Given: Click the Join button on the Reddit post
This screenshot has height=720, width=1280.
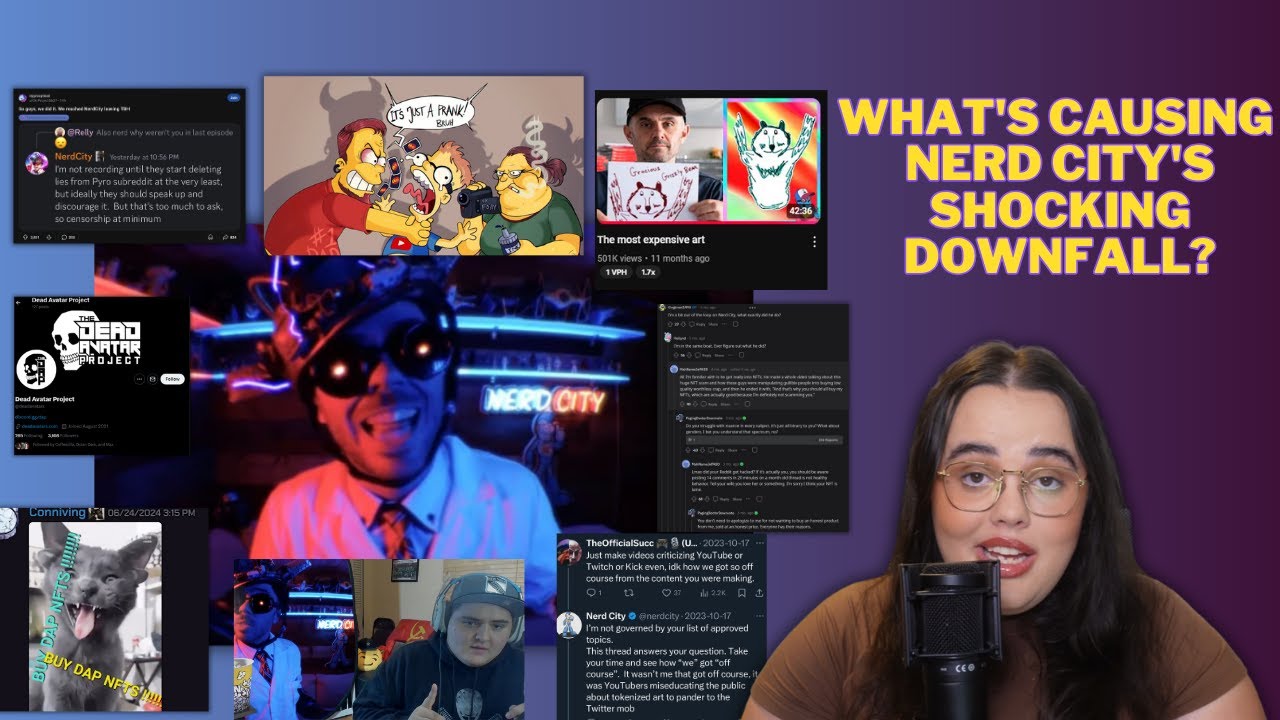Looking at the screenshot, I should point(233,98).
